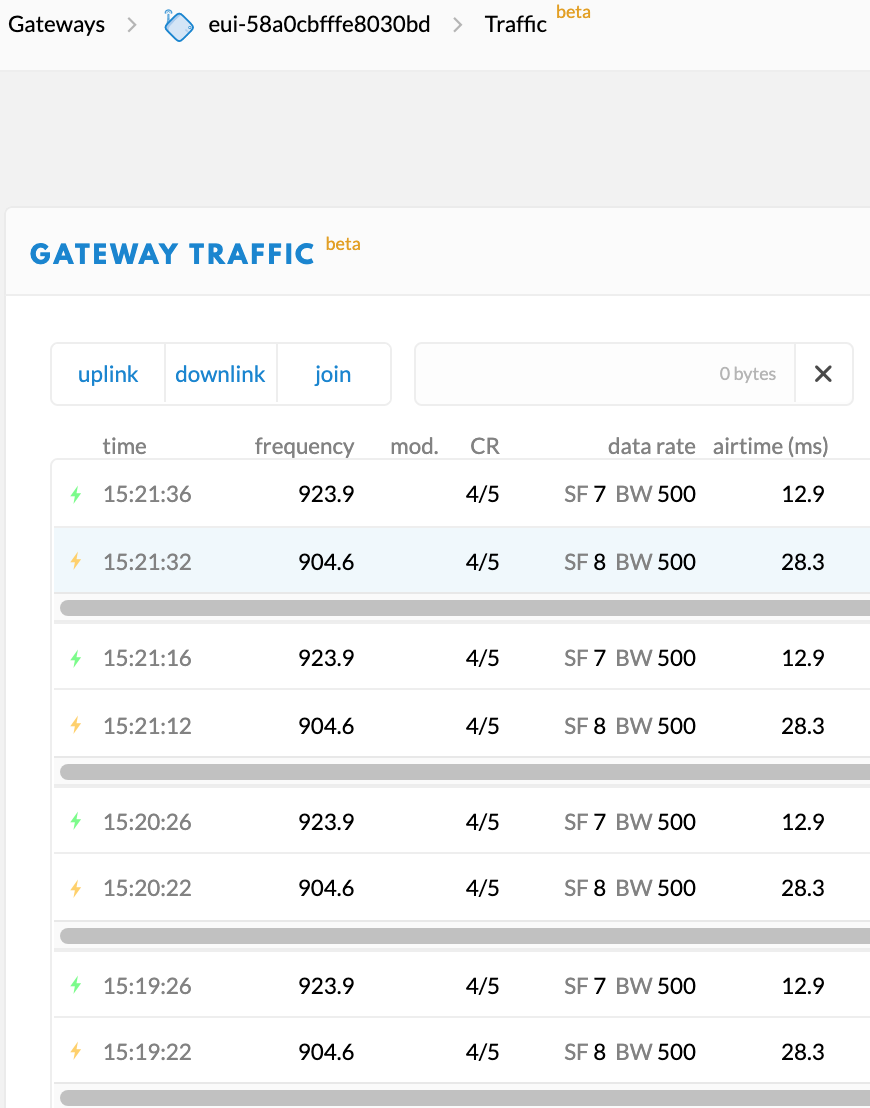Clear the payload filter with the X button

(823, 374)
